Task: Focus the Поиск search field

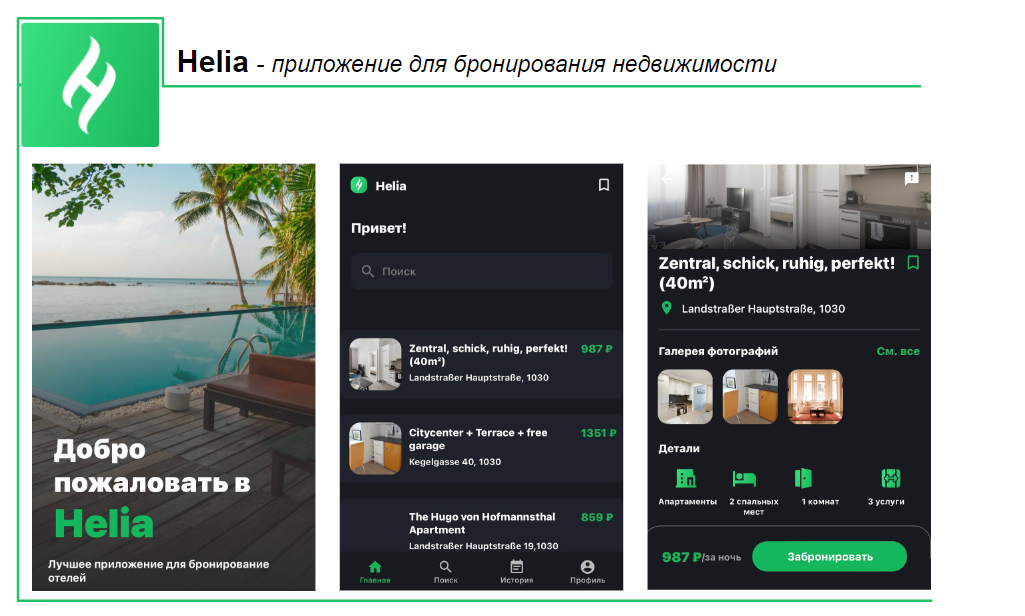Action: 482,271
